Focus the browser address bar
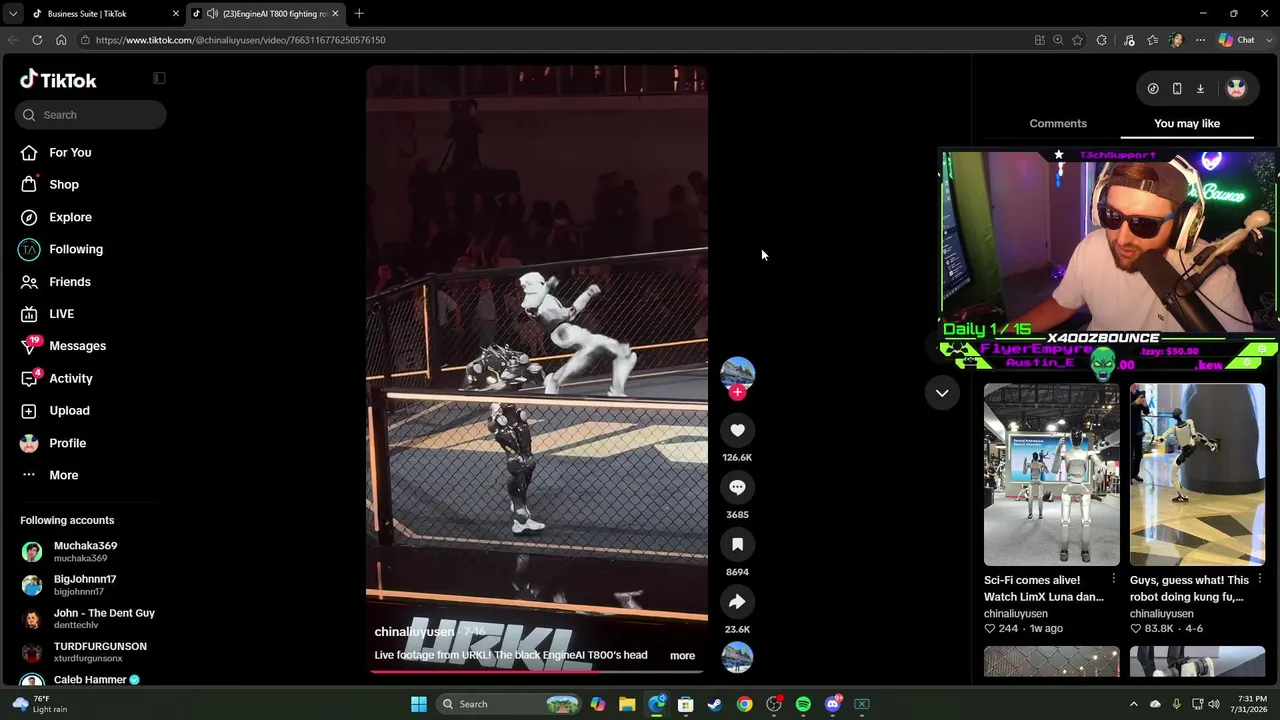Image resolution: width=1280 pixels, height=720 pixels. point(555,40)
